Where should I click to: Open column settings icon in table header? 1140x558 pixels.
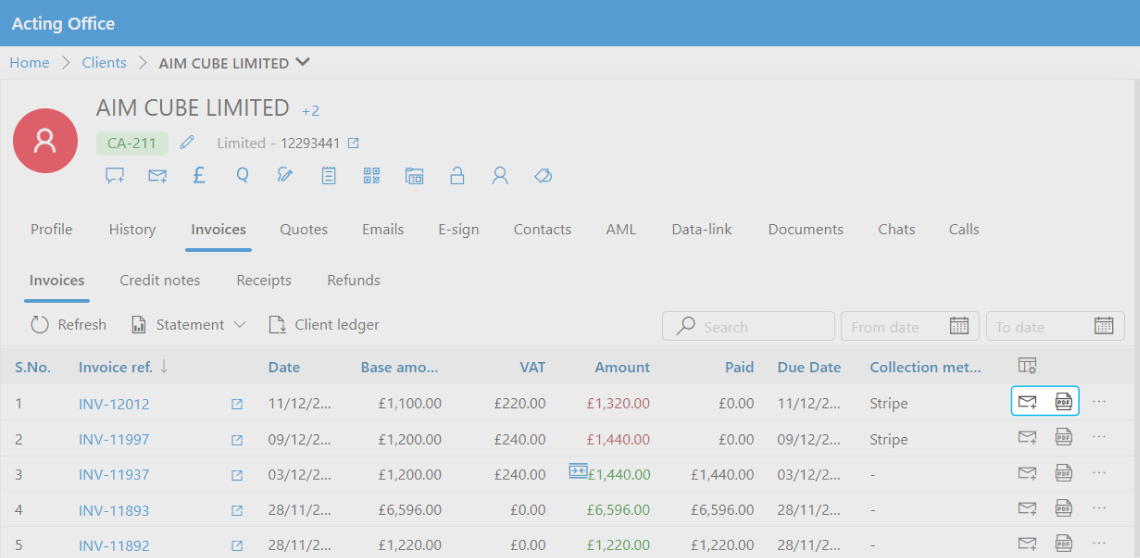click(x=1026, y=366)
